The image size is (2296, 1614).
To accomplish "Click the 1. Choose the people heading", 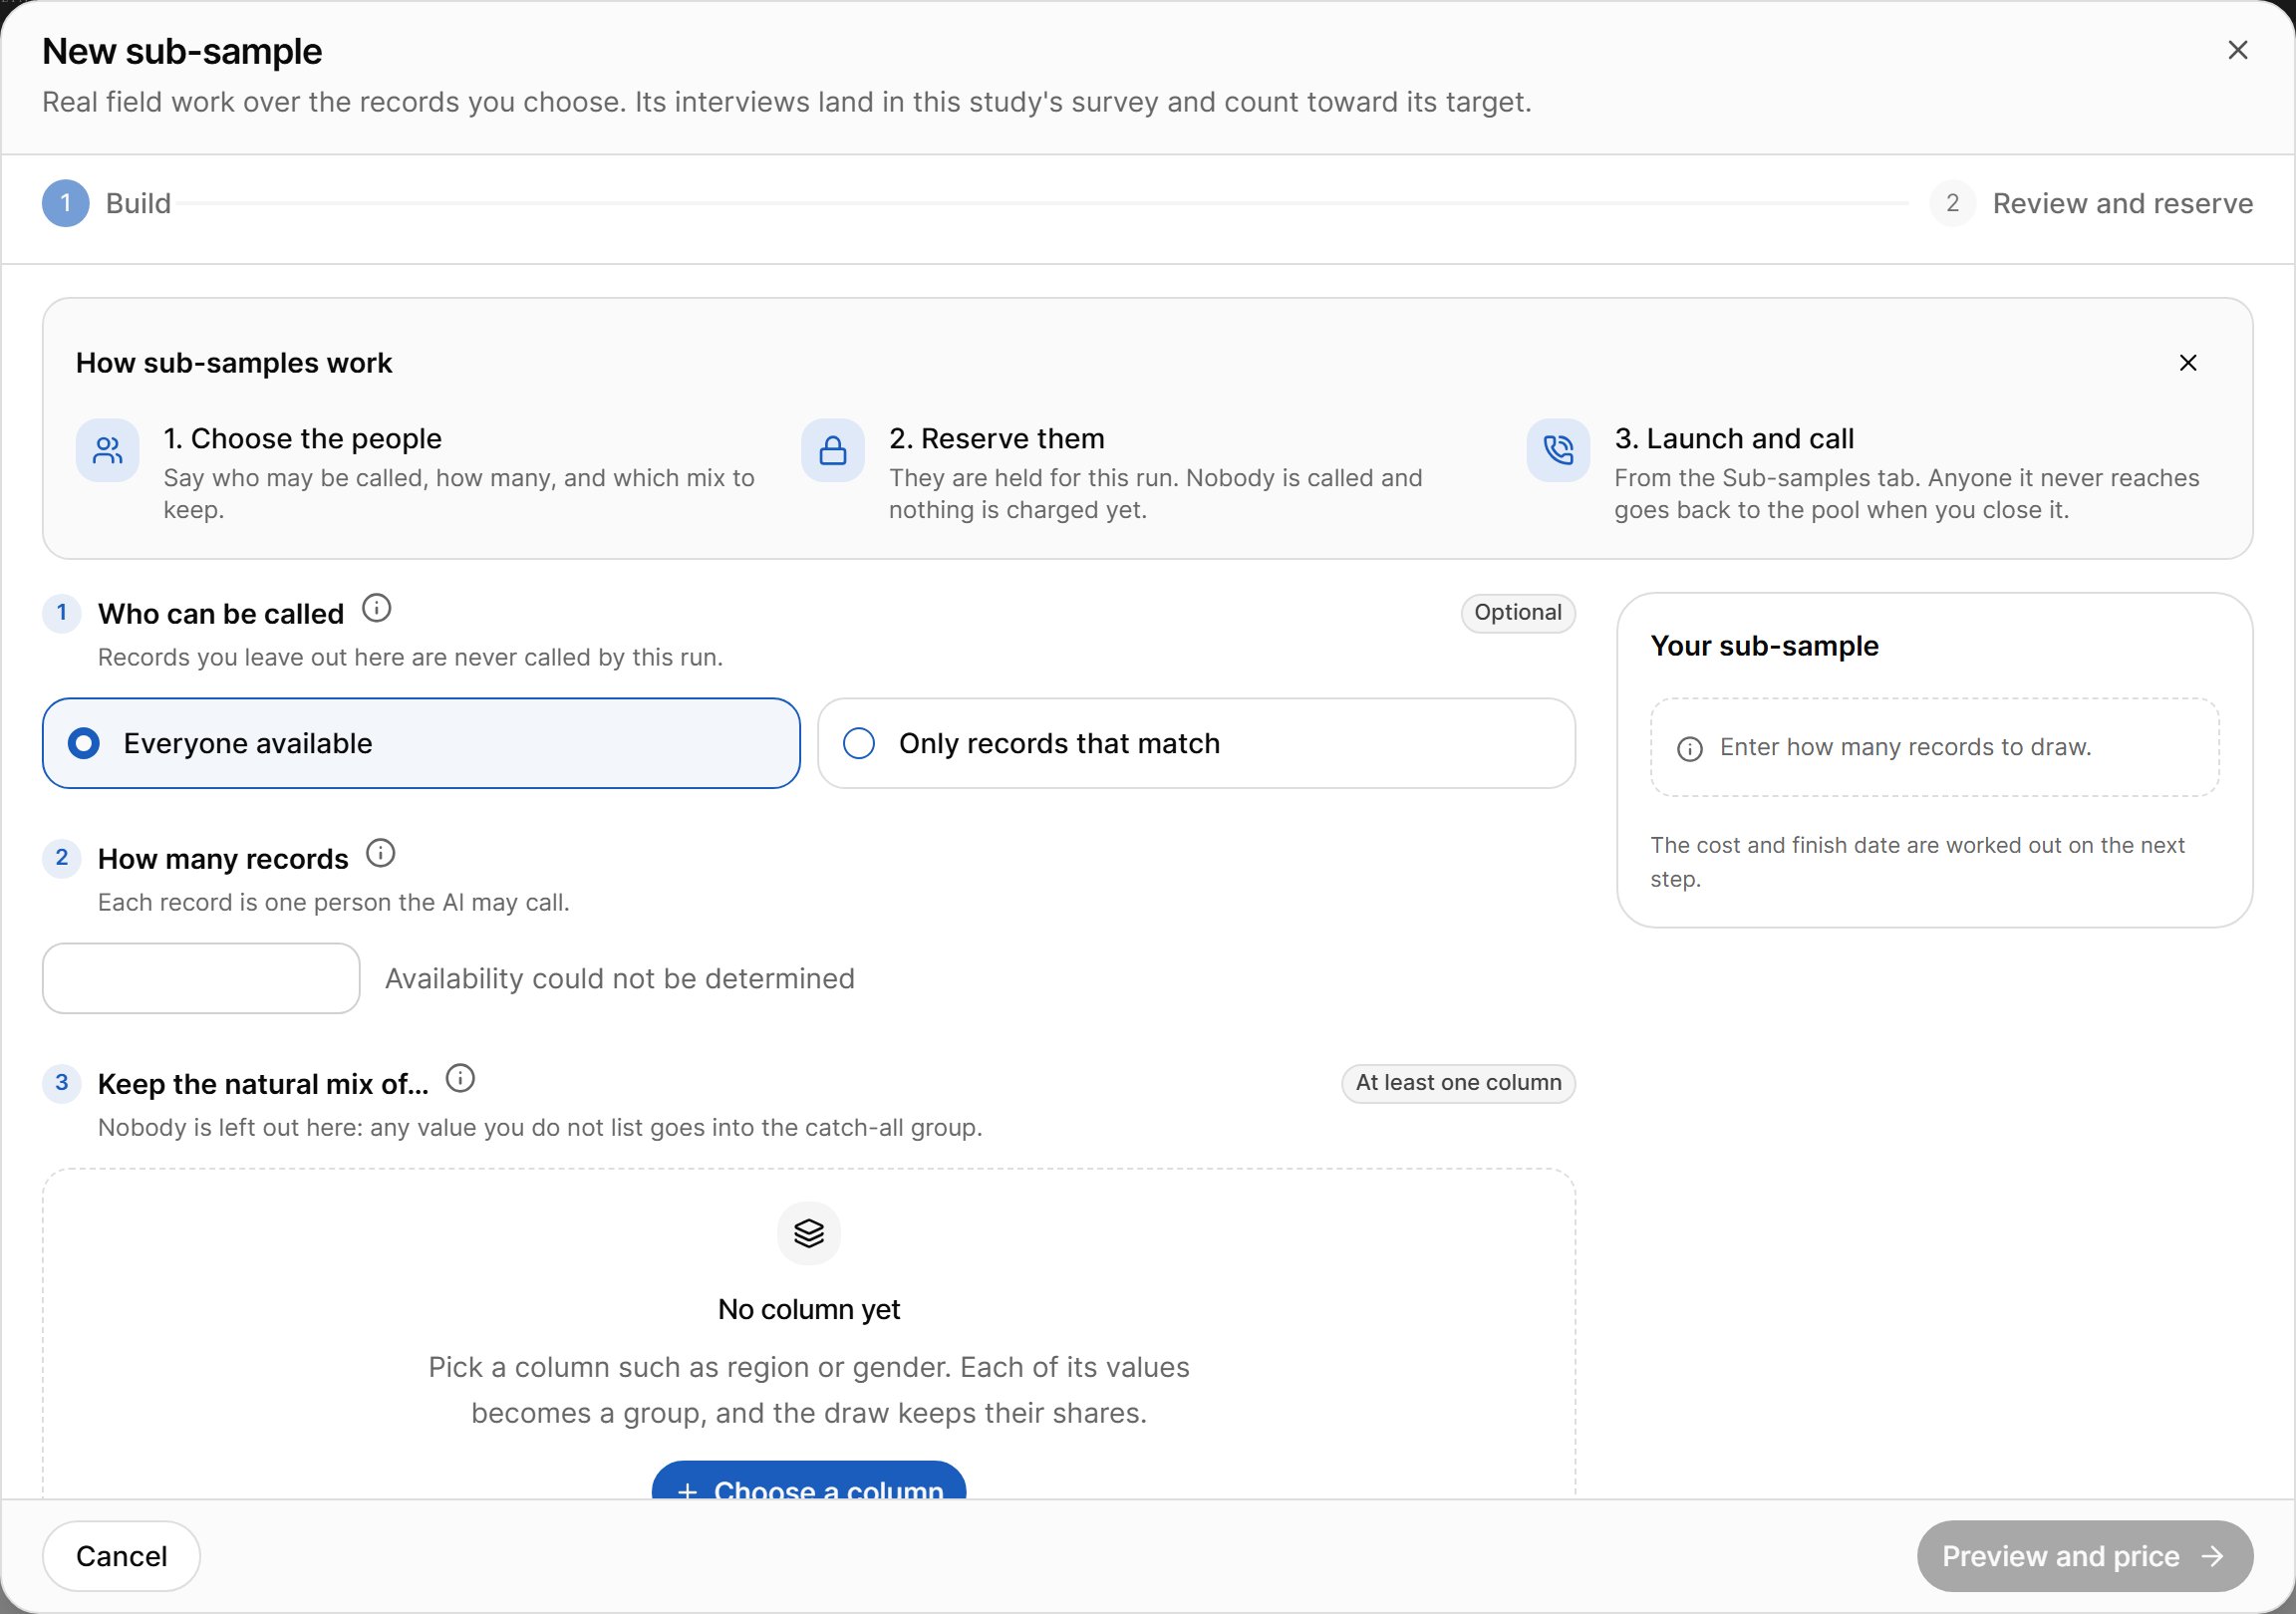I will point(302,438).
